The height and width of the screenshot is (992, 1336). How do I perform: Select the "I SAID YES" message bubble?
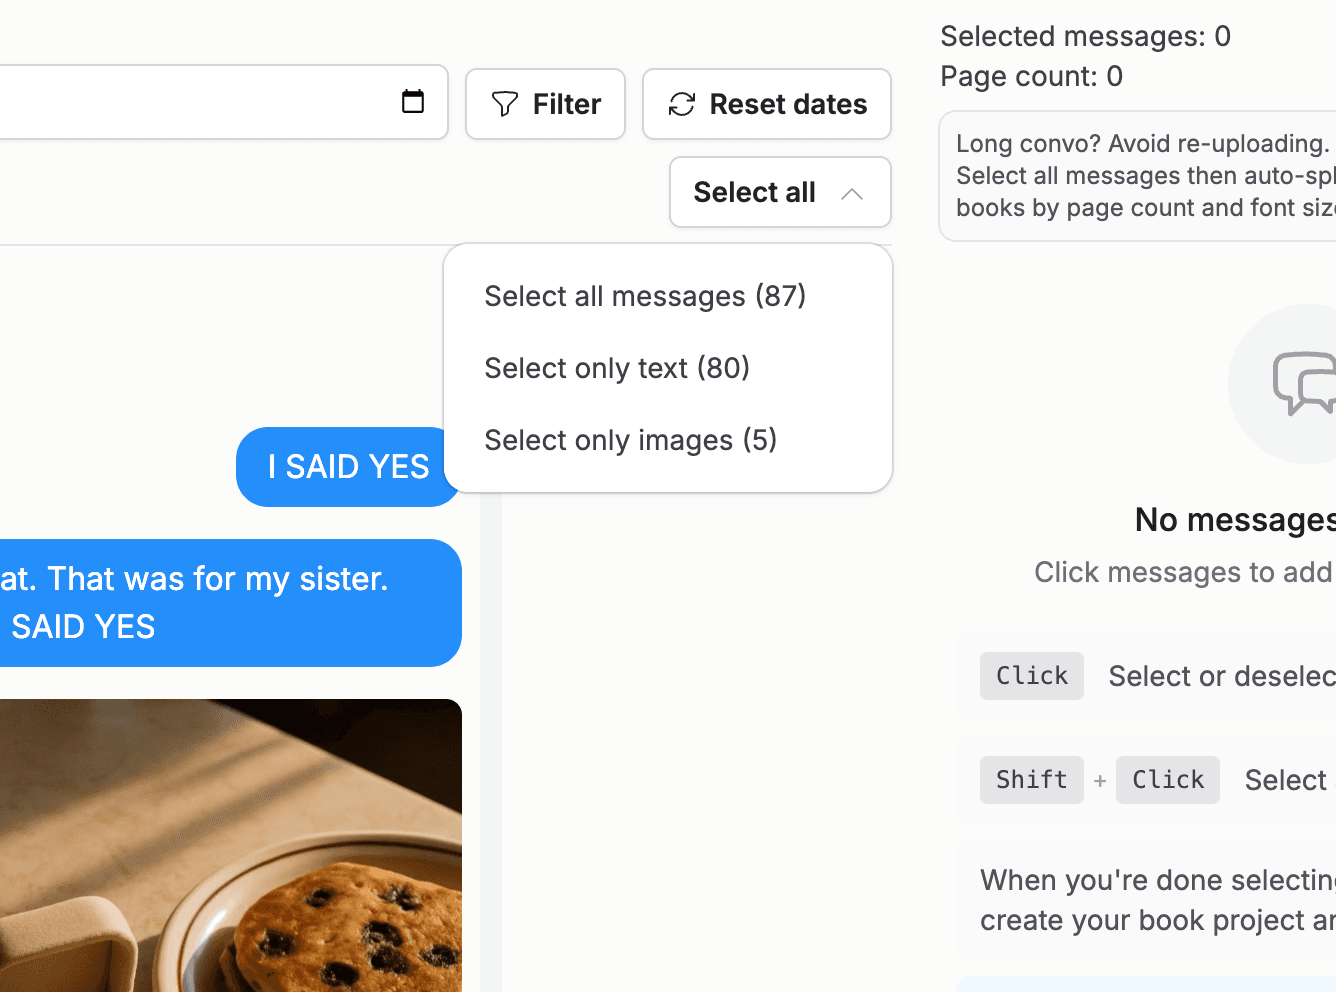(x=348, y=467)
